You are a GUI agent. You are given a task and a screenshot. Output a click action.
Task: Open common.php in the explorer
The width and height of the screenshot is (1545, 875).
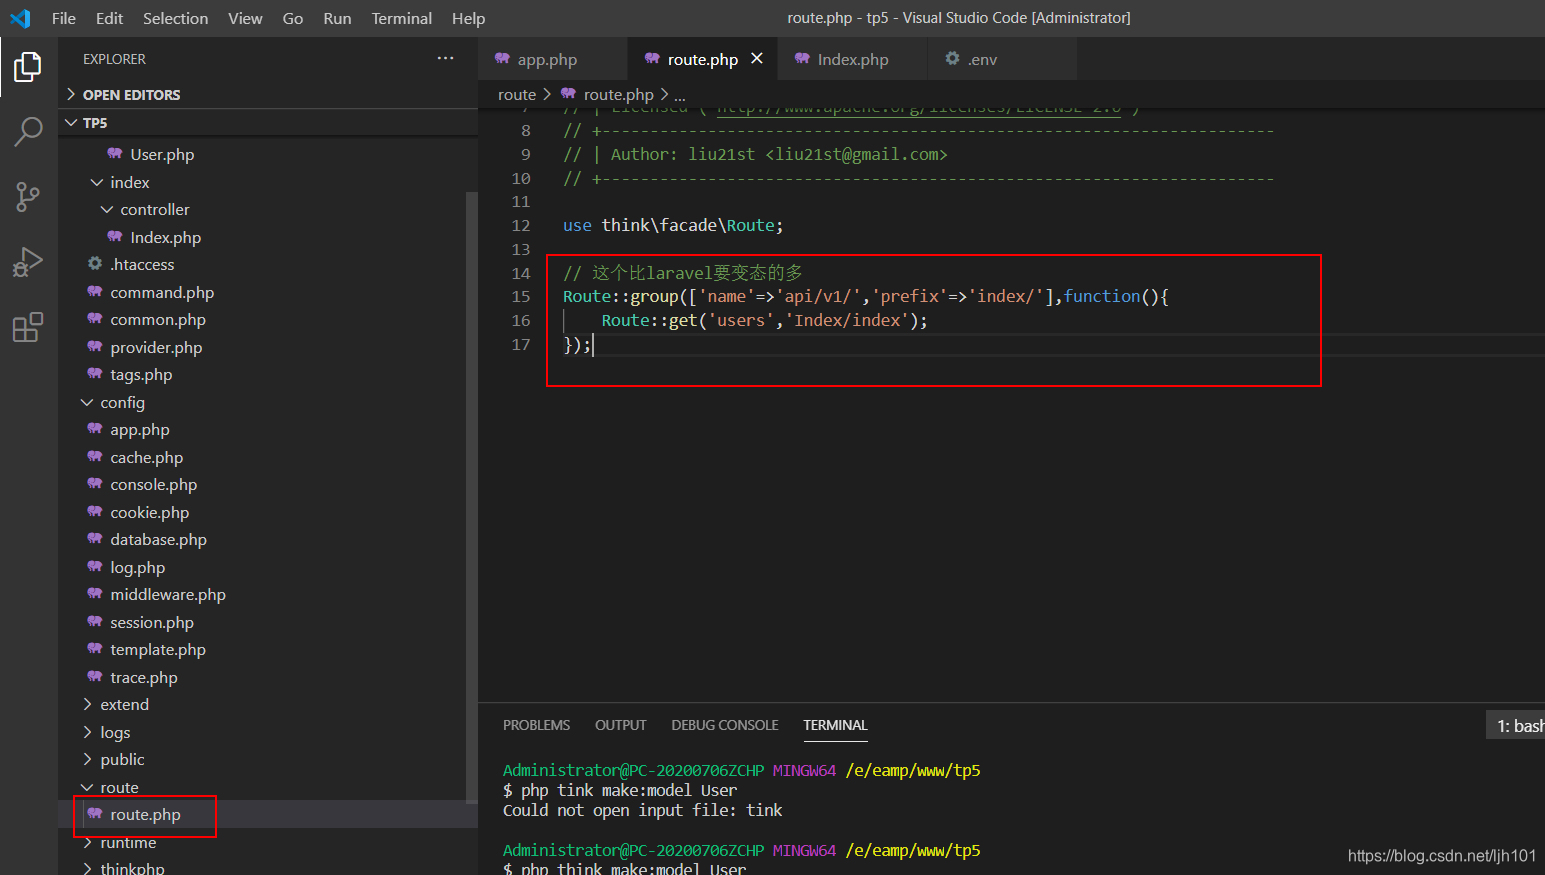(x=158, y=319)
